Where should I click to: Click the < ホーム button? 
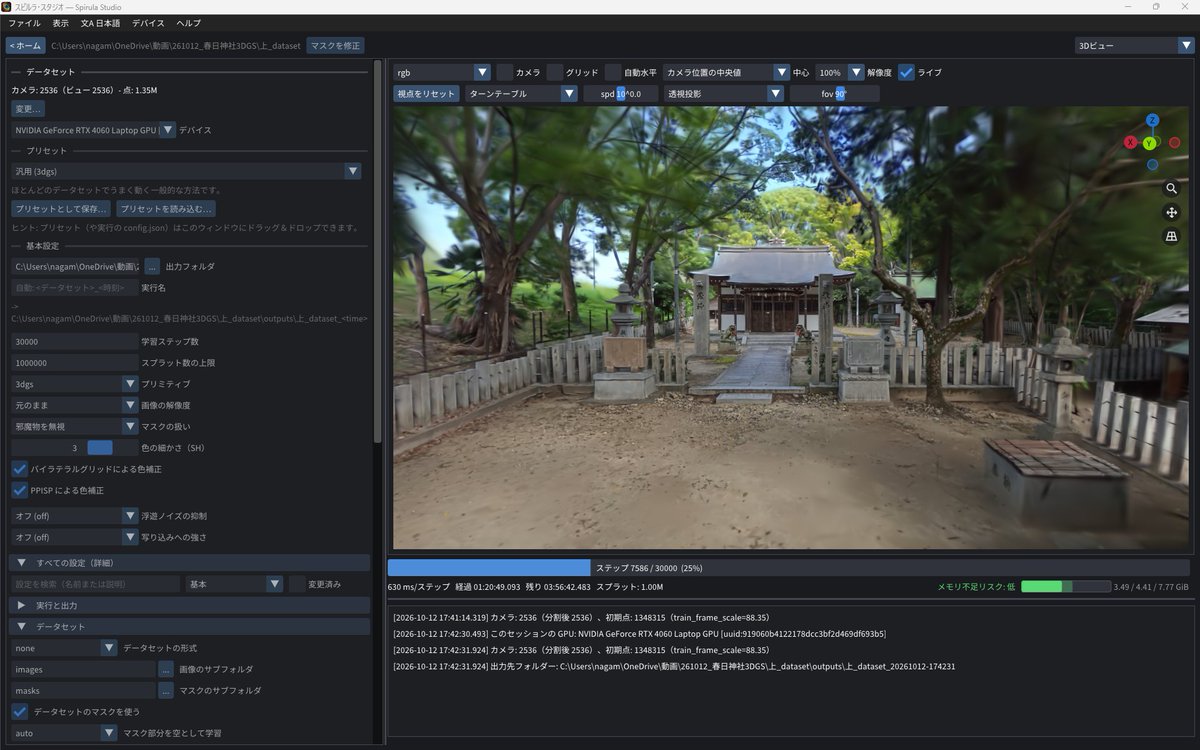25,45
